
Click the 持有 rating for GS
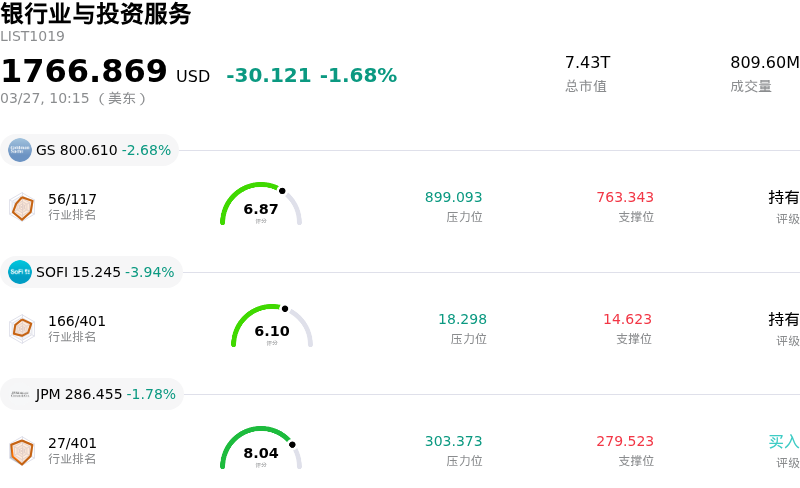(x=783, y=197)
